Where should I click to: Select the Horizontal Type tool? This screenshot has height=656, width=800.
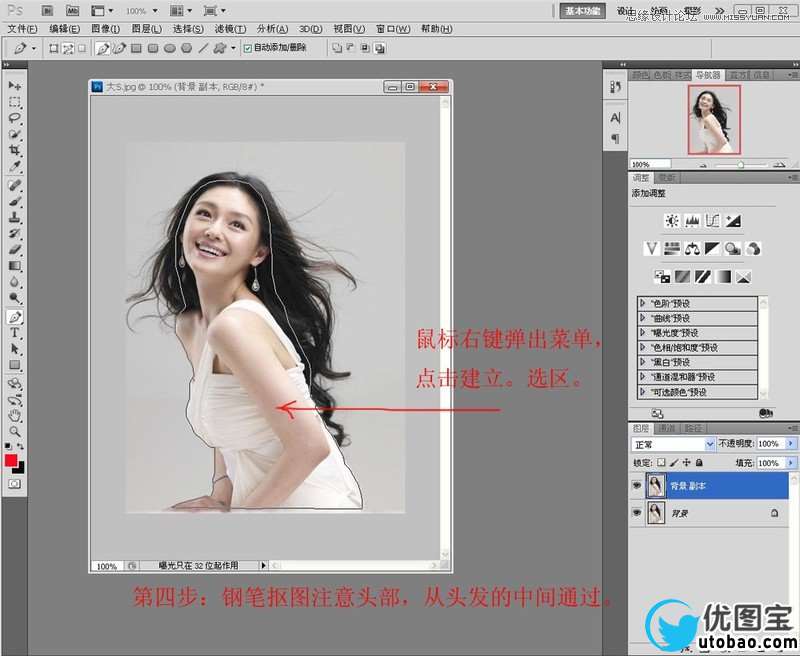[15, 333]
